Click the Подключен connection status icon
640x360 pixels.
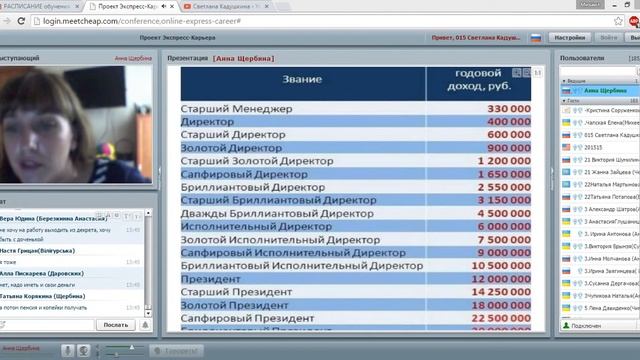(x=566, y=325)
